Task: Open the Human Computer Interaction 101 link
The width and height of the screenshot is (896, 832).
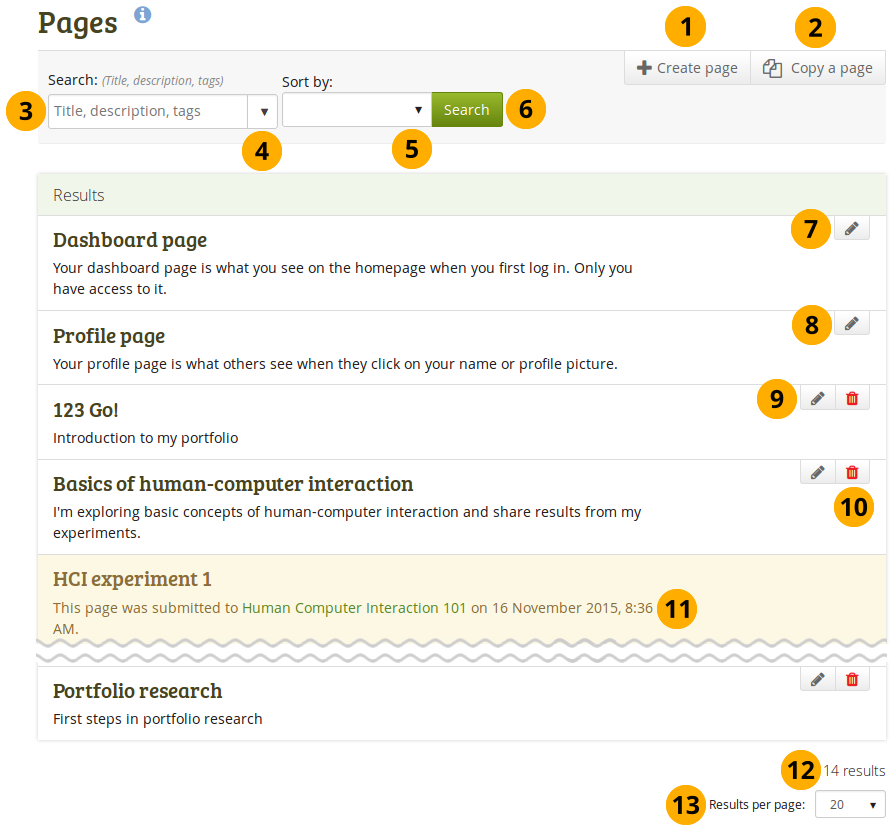Action: pyautogui.click(x=354, y=607)
